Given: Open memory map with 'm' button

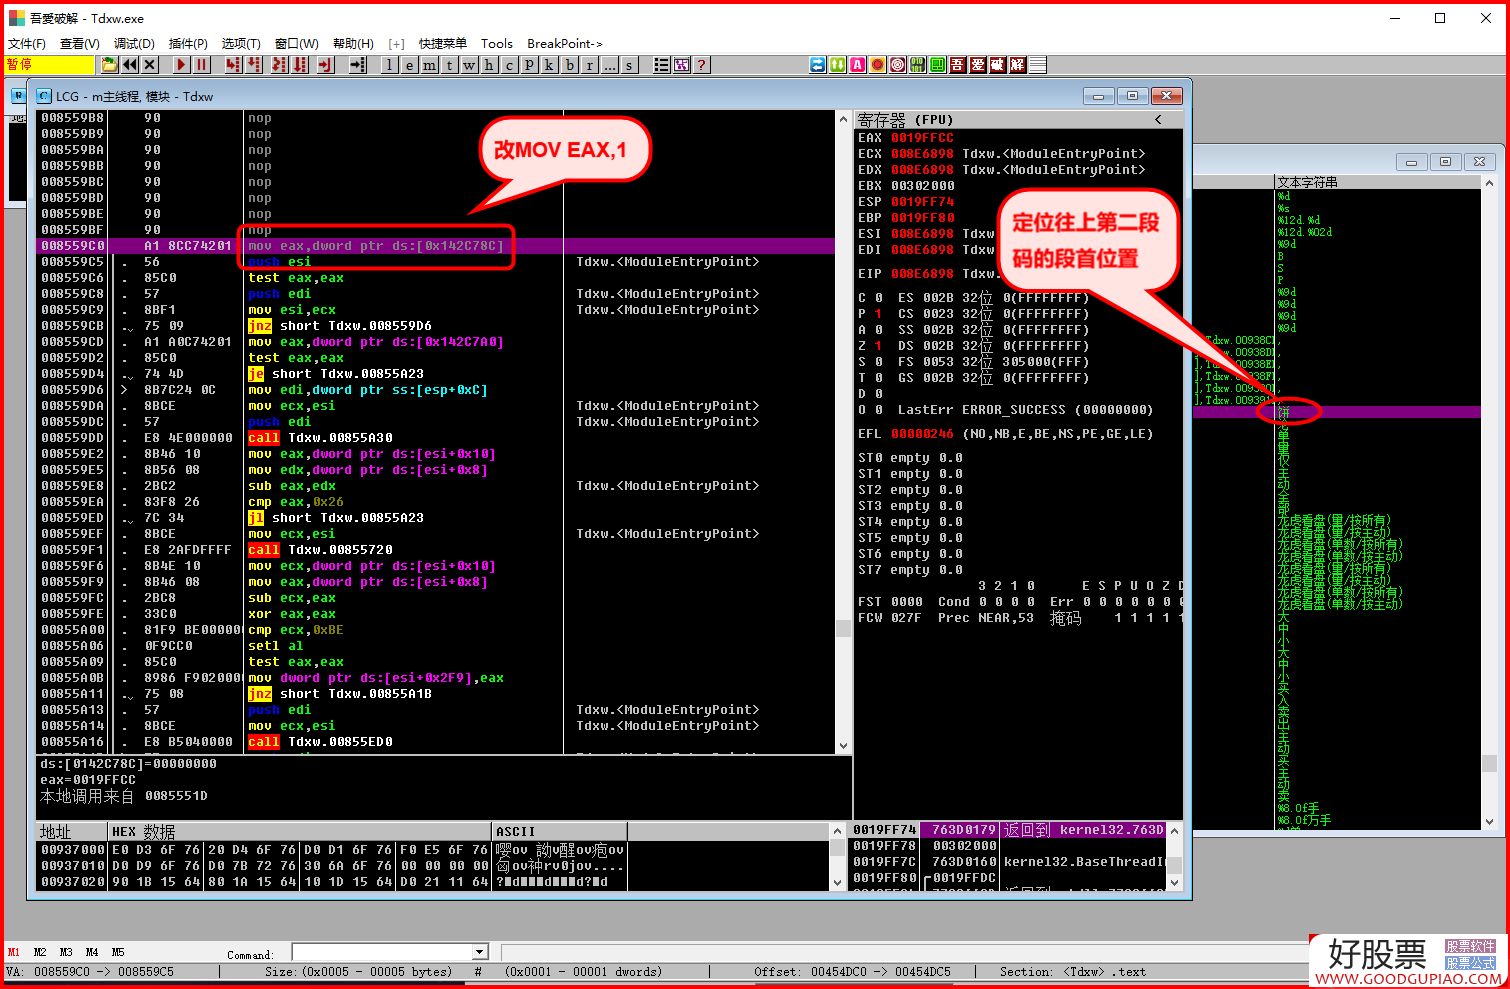Looking at the screenshot, I should (x=429, y=65).
